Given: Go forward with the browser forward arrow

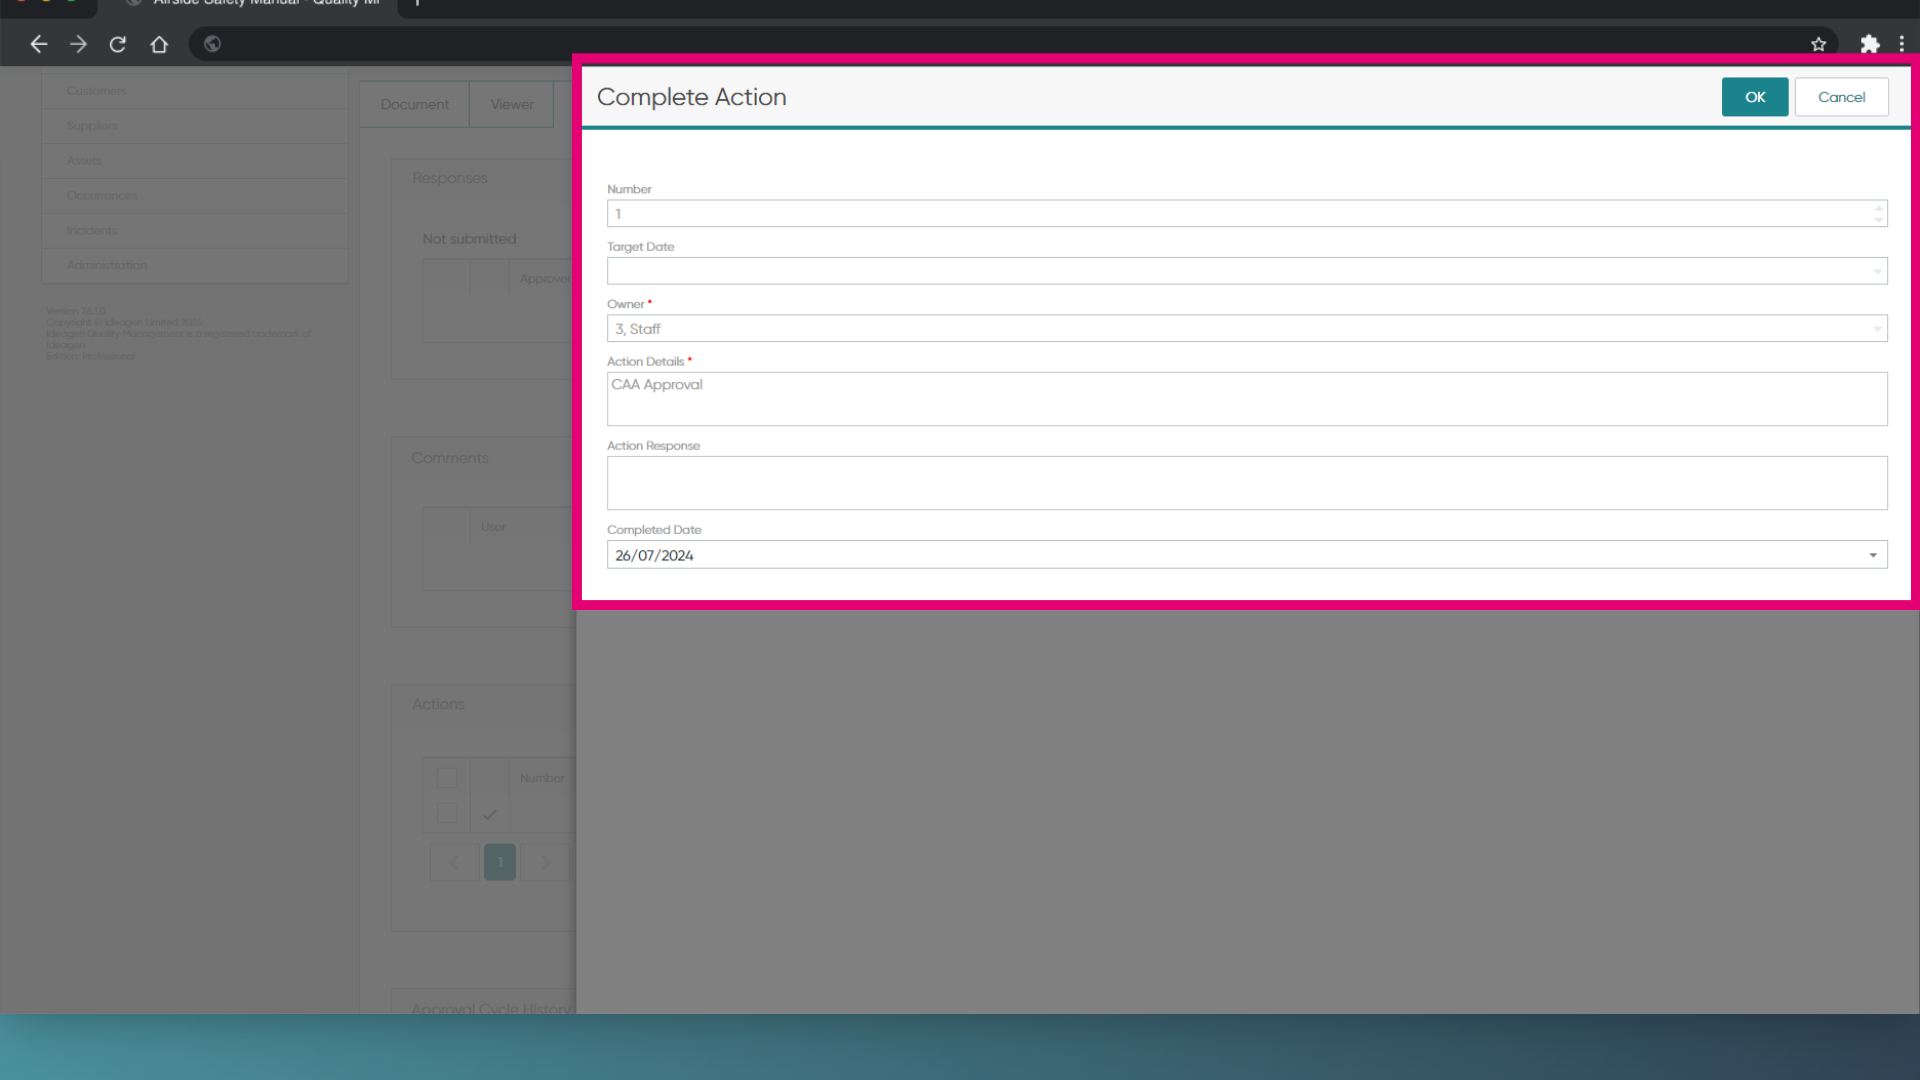Looking at the screenshot, I should (x=78, y=44).
